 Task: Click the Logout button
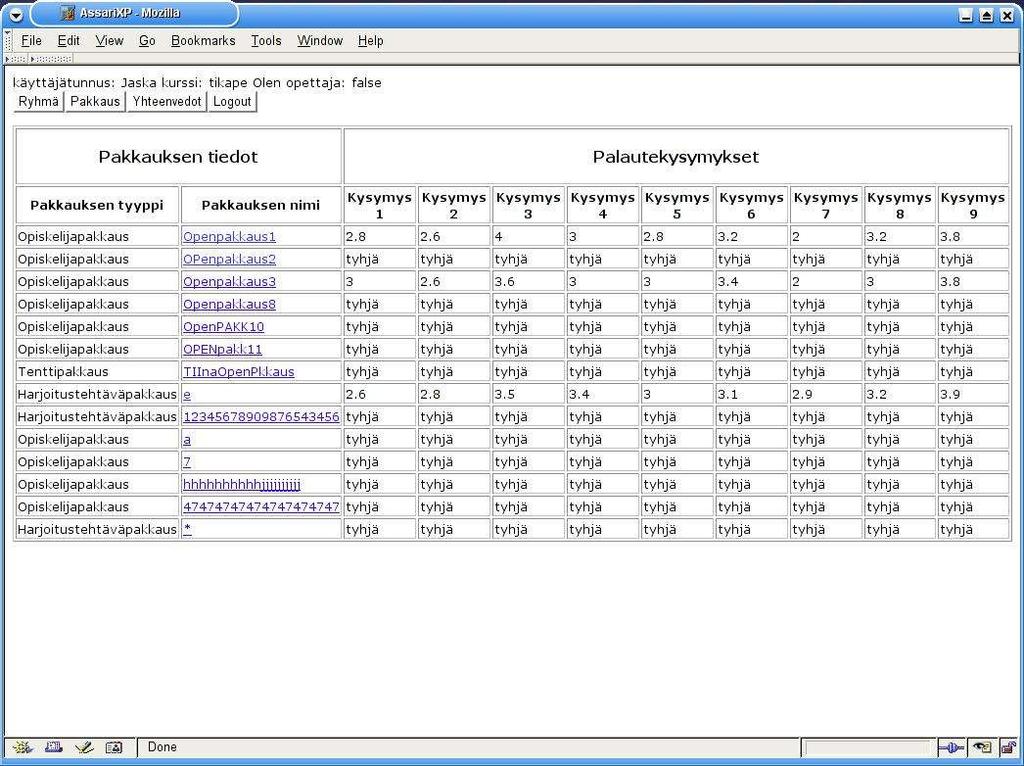click(x=232, y=101)
